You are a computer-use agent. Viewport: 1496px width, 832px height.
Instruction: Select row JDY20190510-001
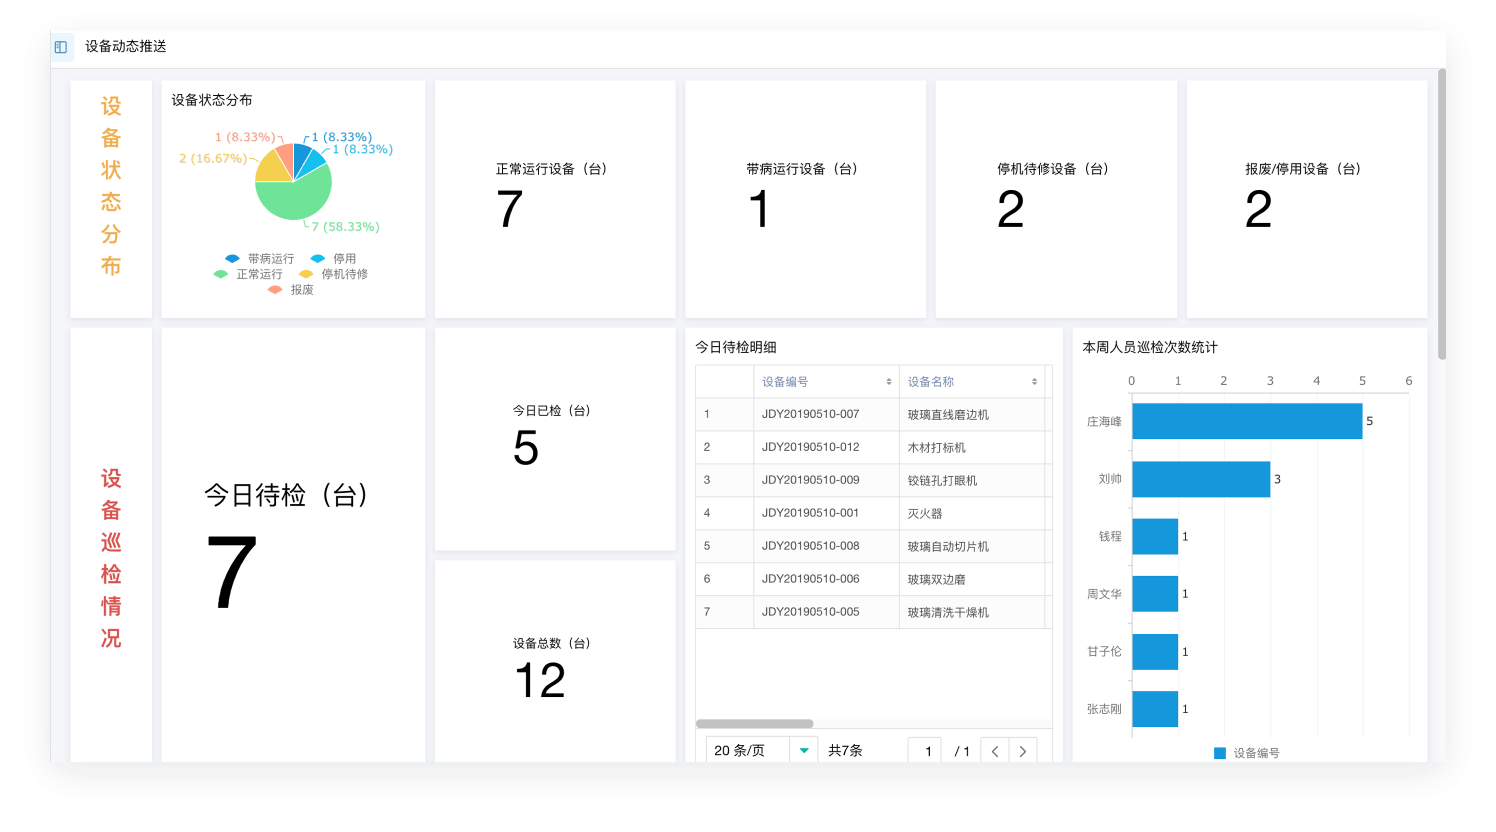(874, 513)
